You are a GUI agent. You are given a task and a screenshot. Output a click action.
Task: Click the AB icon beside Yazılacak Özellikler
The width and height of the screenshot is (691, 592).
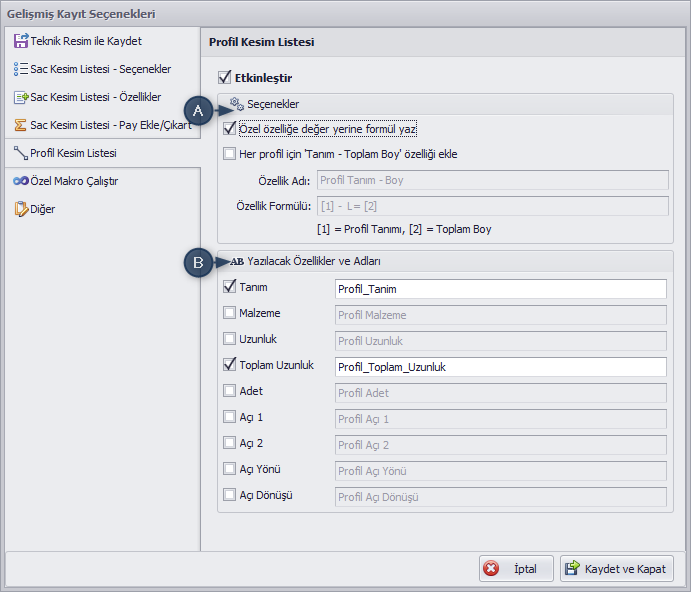point(237,261)
